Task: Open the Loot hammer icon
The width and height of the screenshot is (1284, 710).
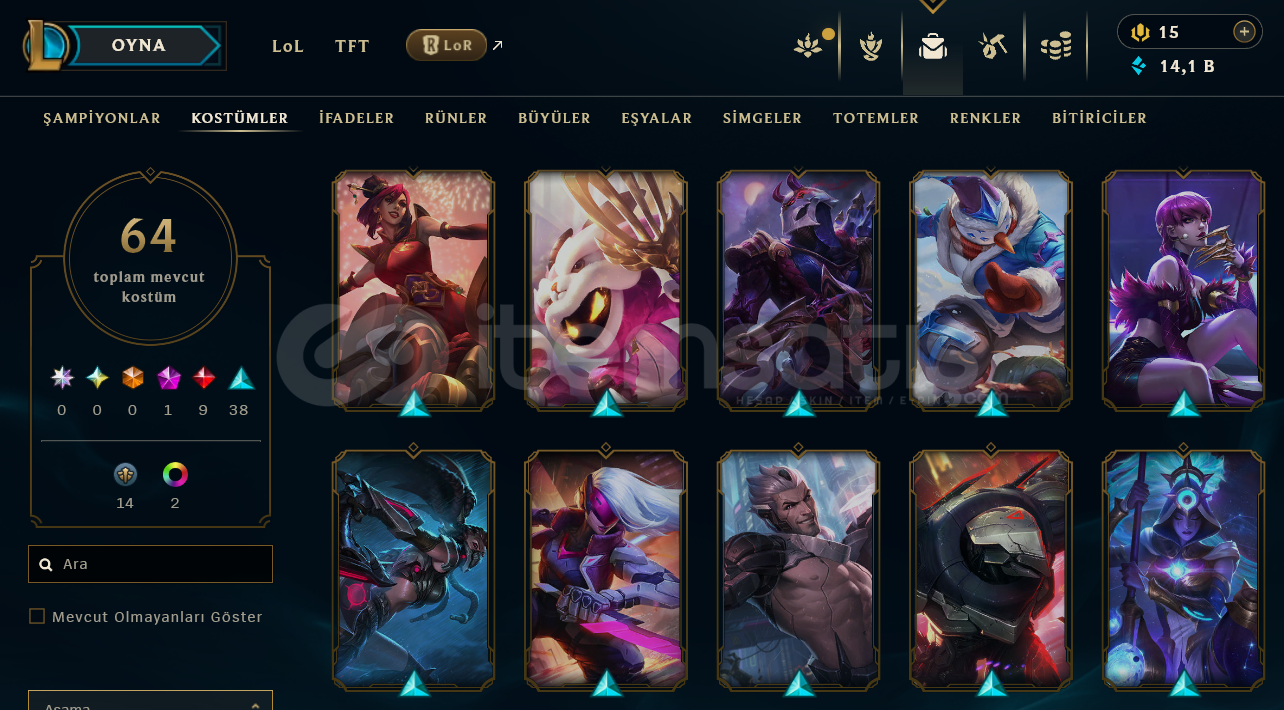Action: point(992,46)
